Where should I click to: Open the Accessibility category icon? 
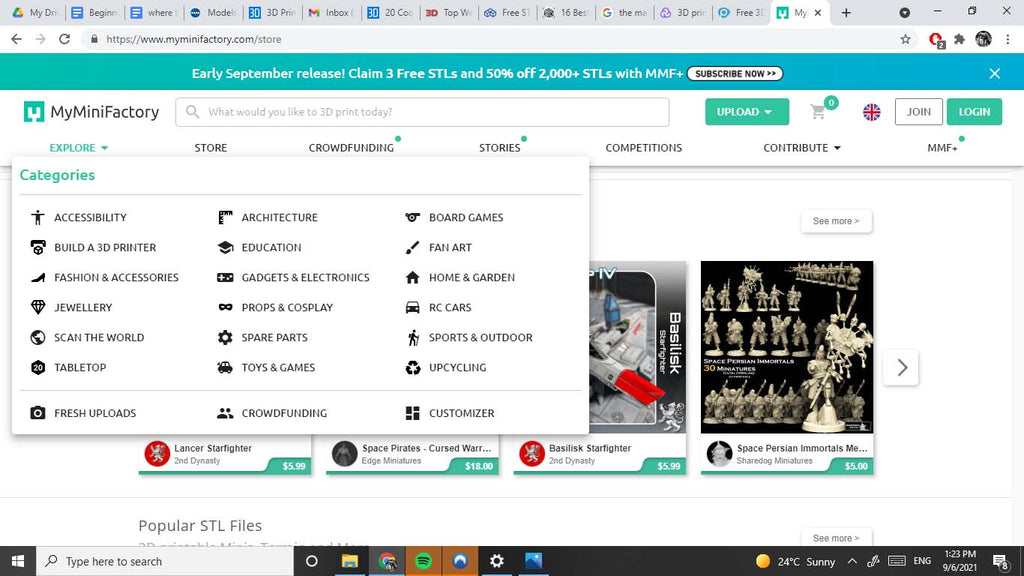pos(38,217)
